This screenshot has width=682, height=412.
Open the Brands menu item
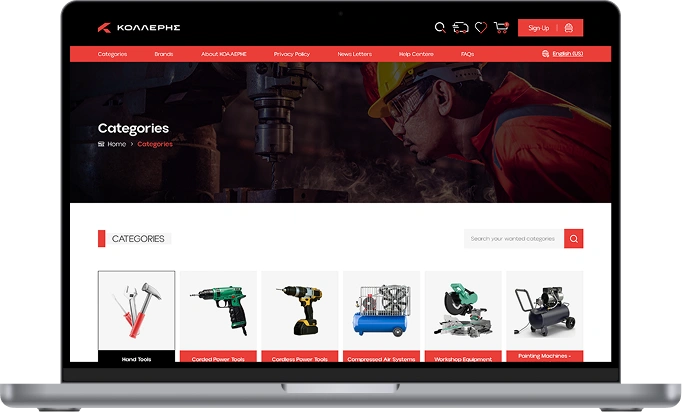(x=164, y=54)
